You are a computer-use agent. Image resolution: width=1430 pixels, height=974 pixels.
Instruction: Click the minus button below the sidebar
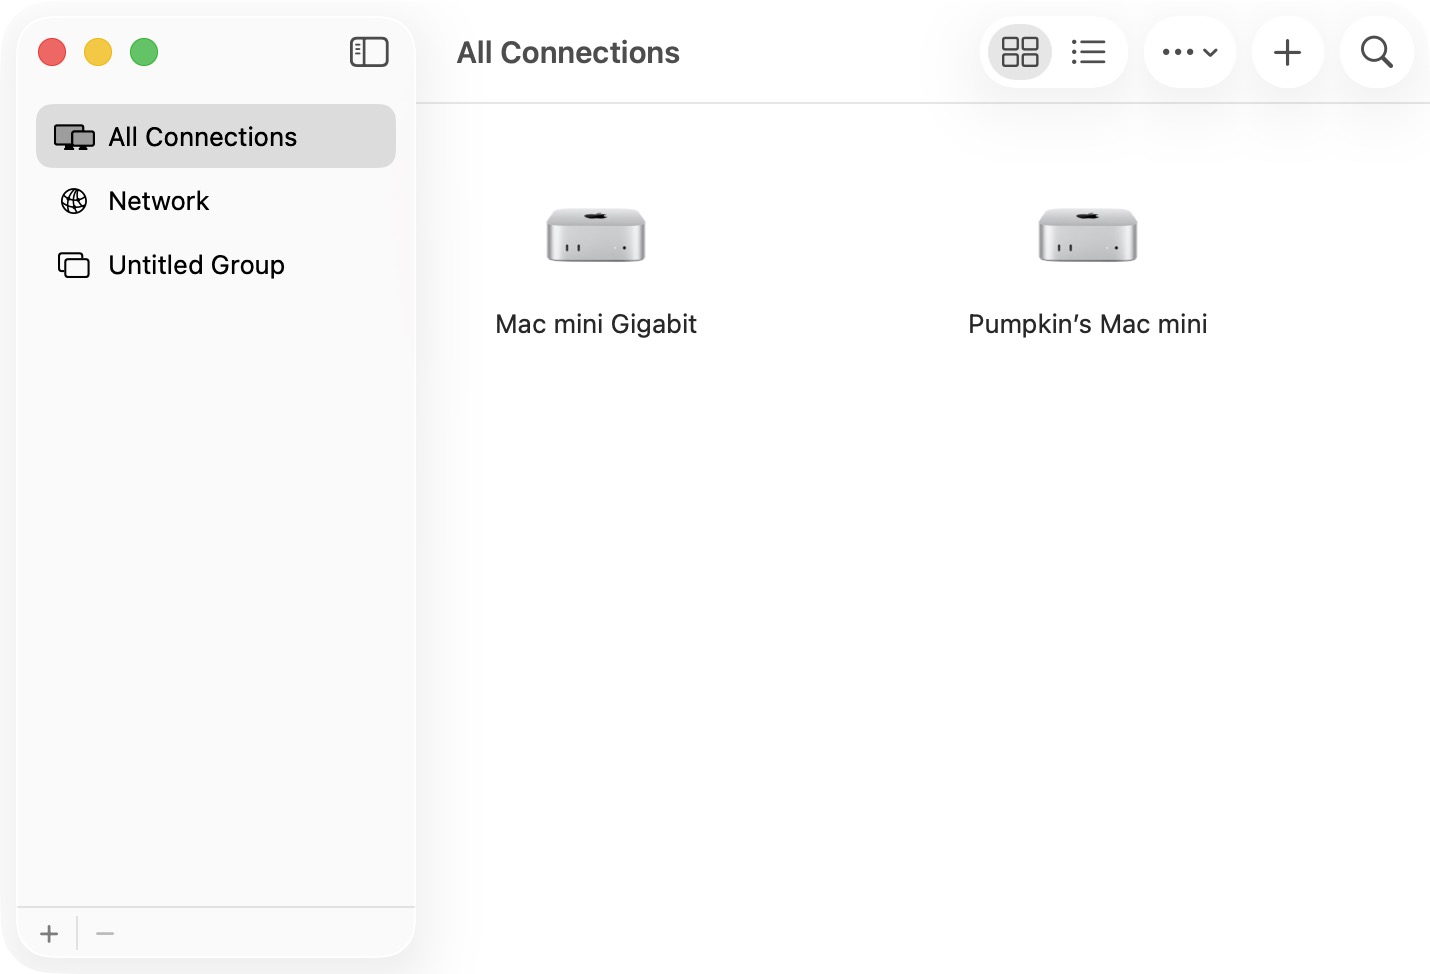pos(104,933)
